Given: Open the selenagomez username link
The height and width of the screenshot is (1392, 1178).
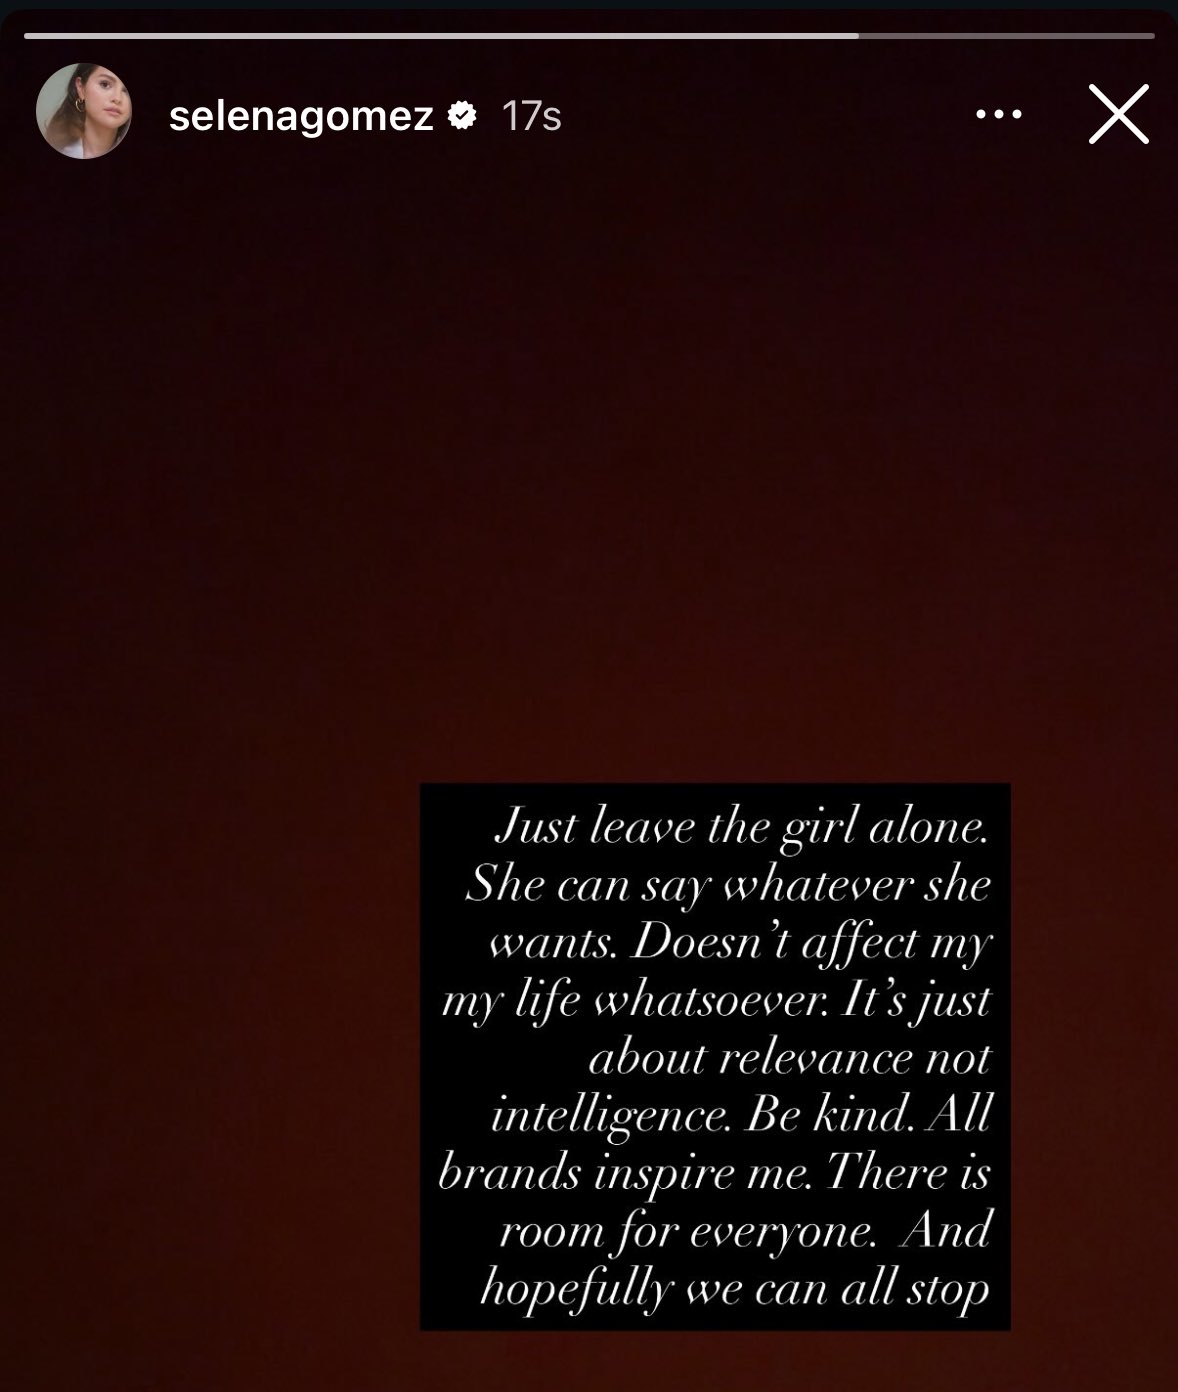Looking at the screenshot, I should click(x=301, y=116).
